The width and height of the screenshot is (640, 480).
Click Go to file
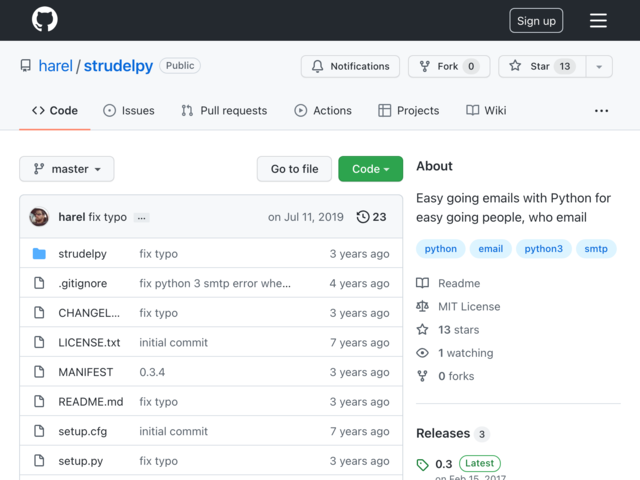coord(294,169)
